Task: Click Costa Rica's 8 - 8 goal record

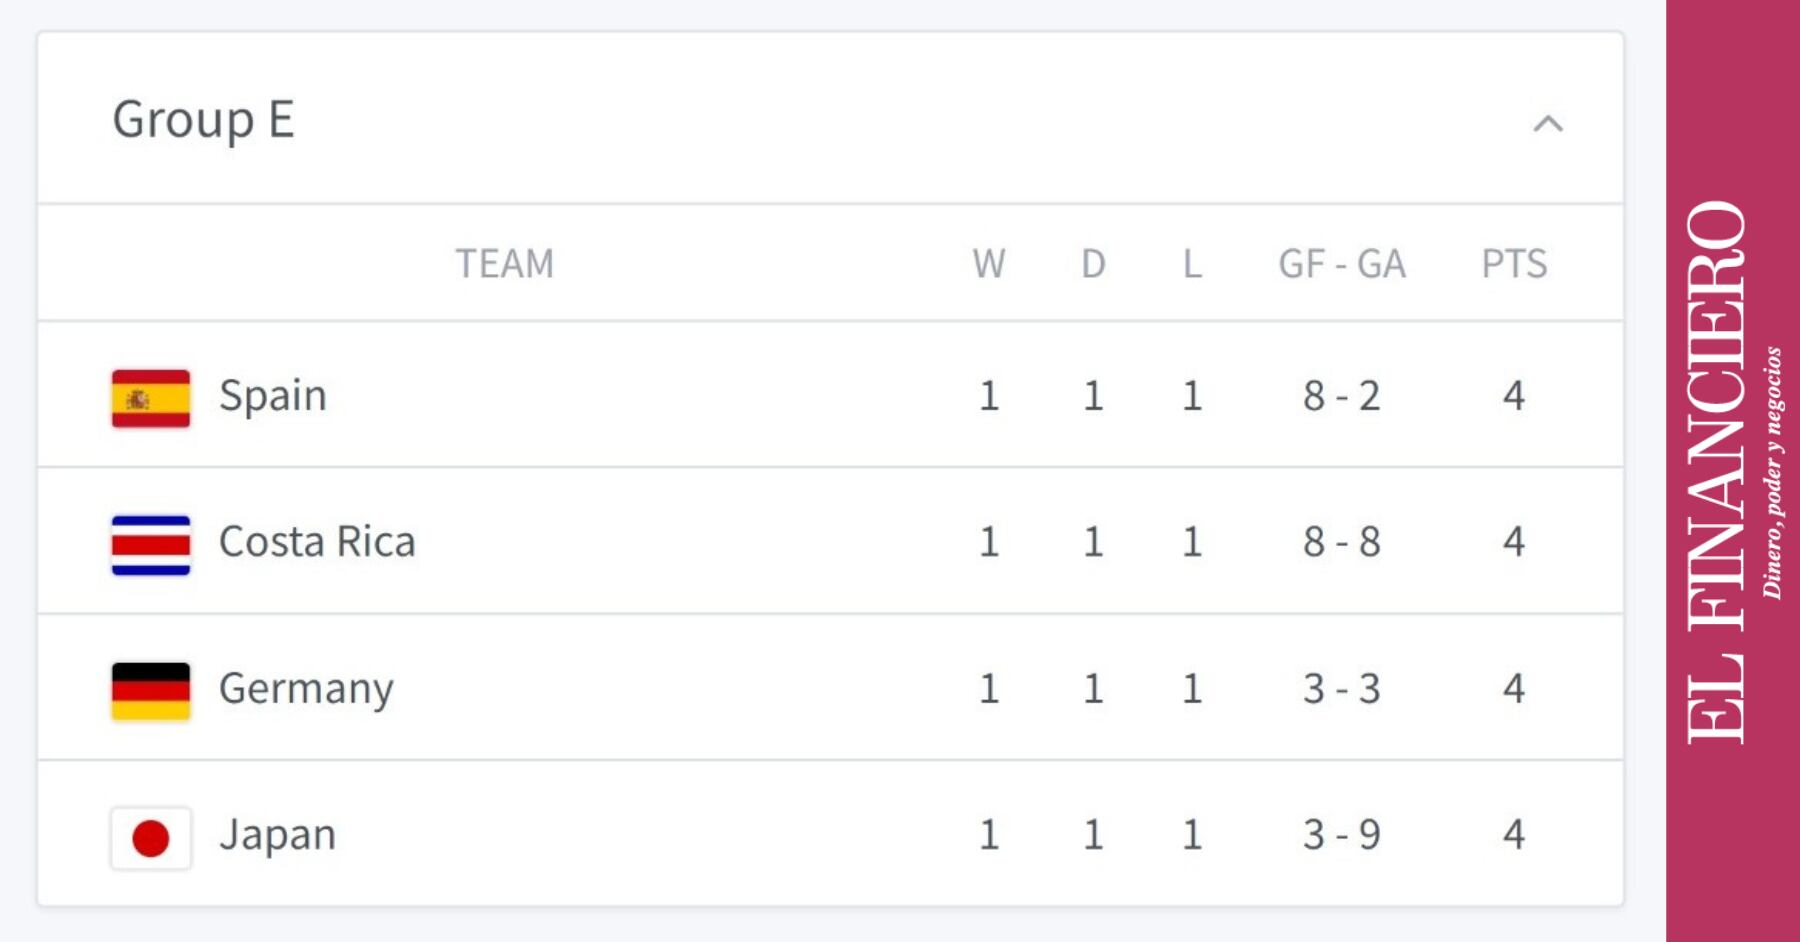Action: pos(1342,542)
